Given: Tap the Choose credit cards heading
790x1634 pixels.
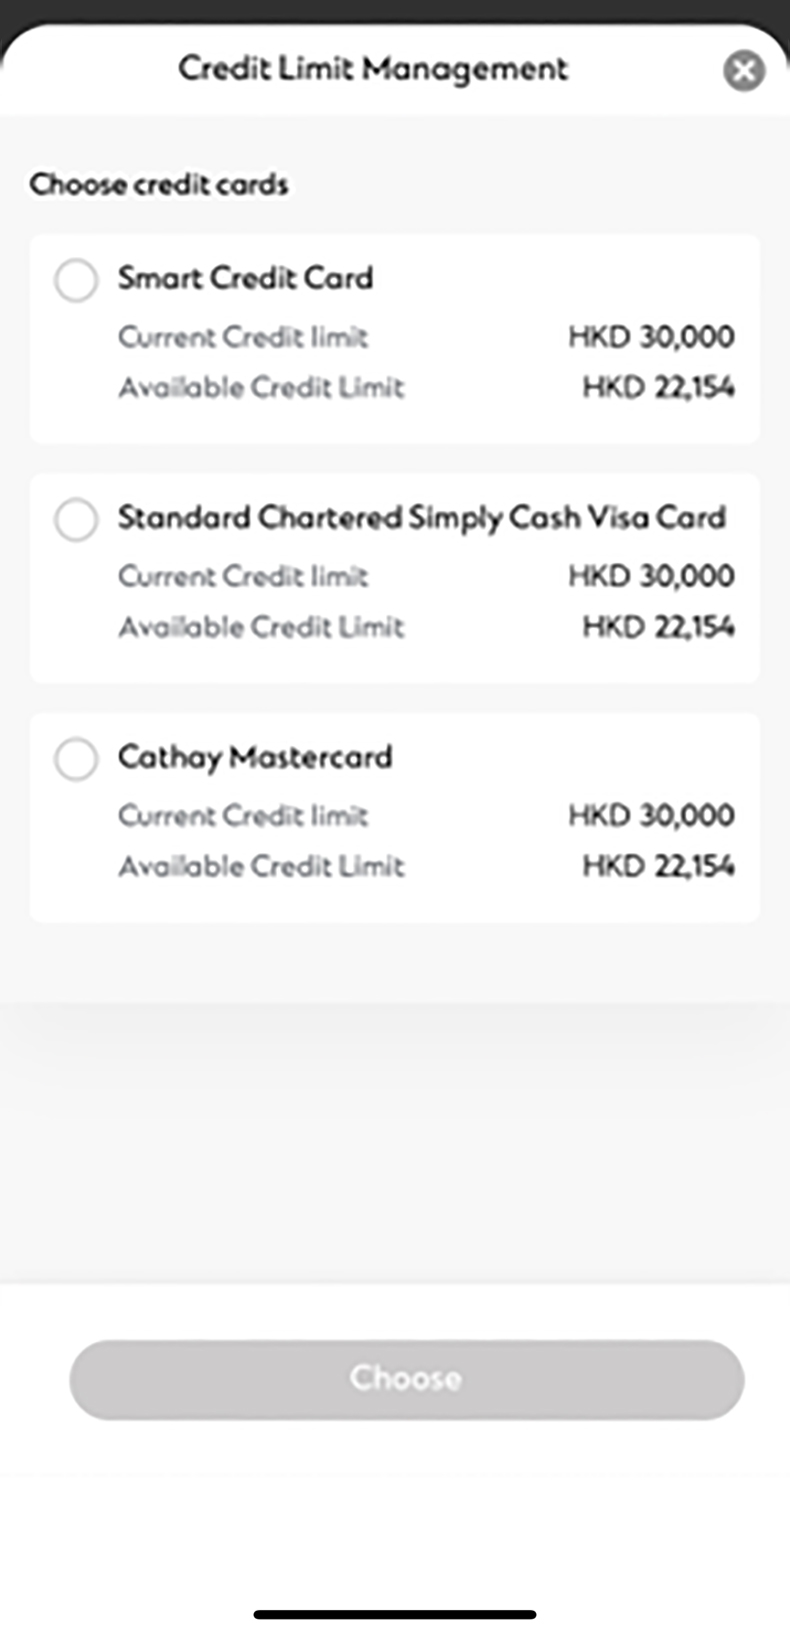Looking at the screenshot, I should [160, 185].
